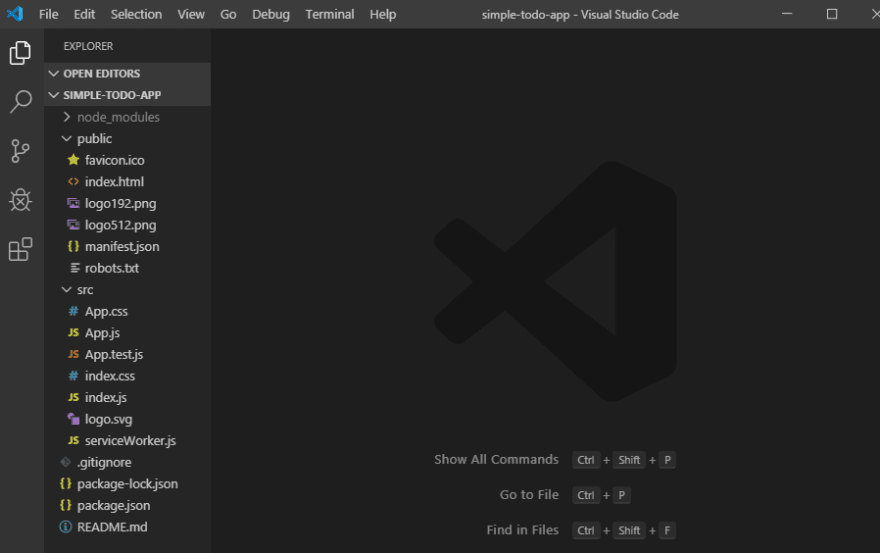
Task: Open the Debug menu
Action: pyautogui.click(x=271, y=14)
